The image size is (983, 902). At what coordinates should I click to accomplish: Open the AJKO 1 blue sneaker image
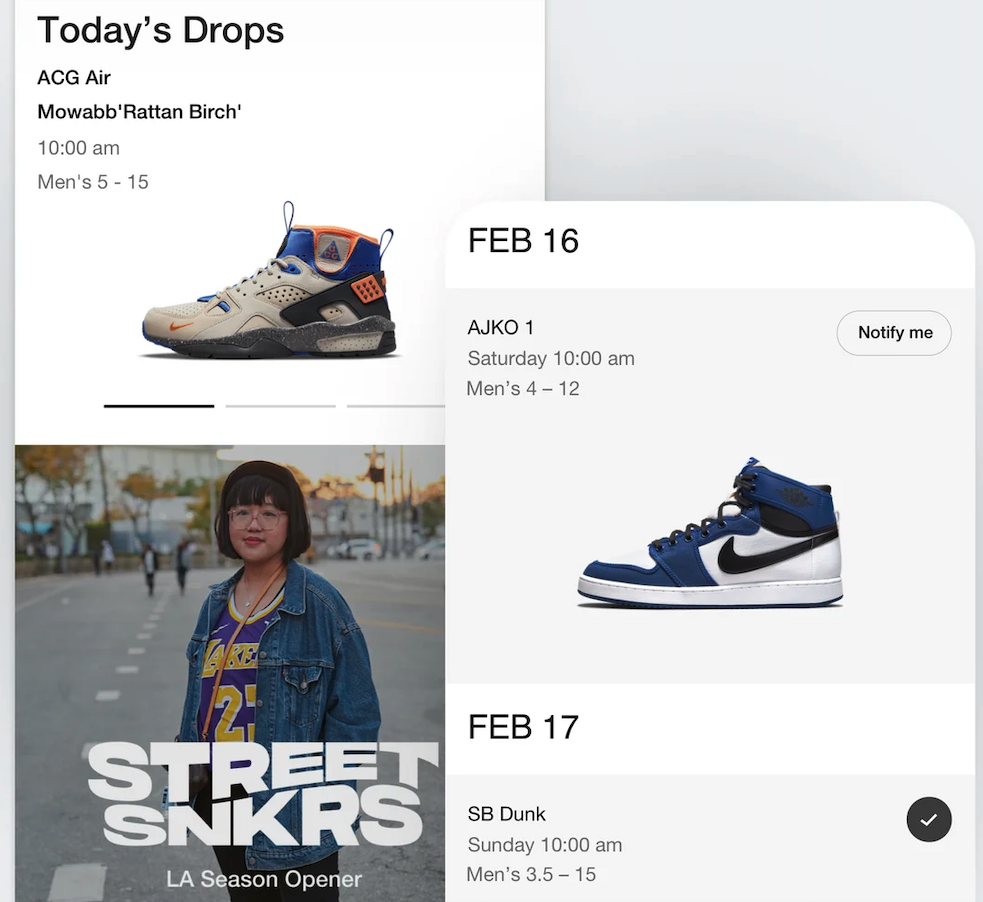(x=710, y=533)
